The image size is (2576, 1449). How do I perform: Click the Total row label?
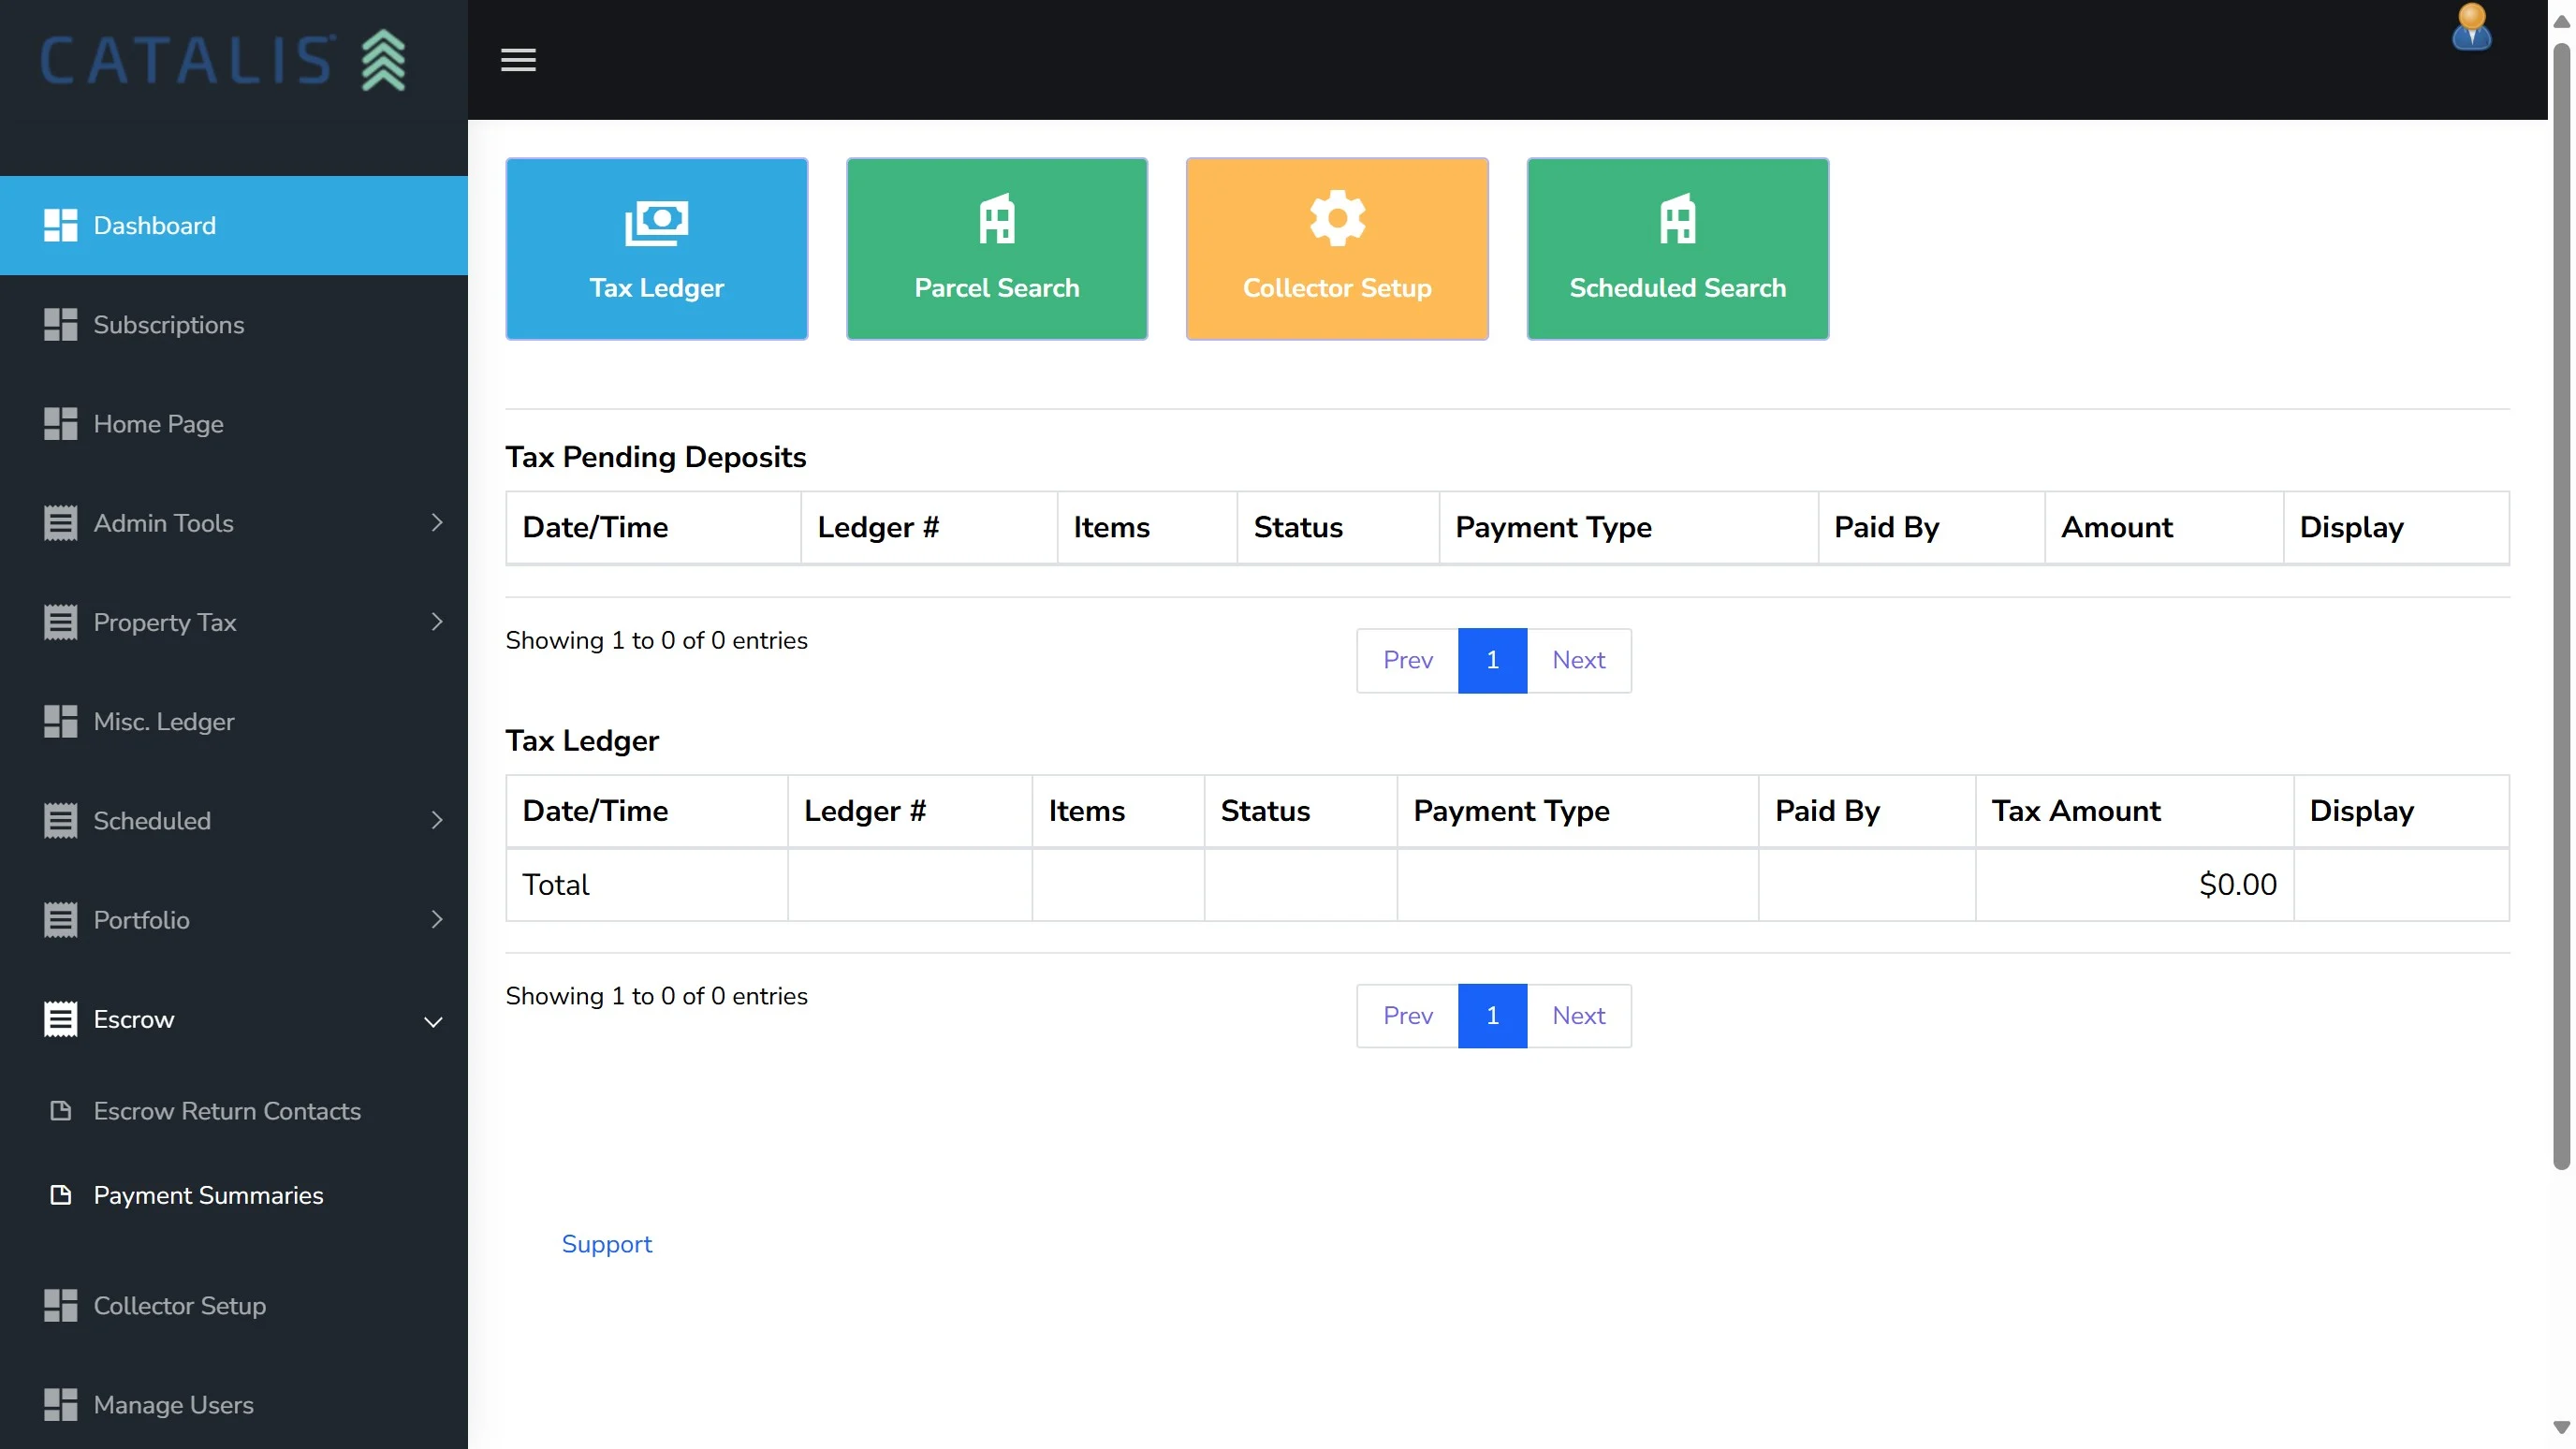(x=555, y=884)
